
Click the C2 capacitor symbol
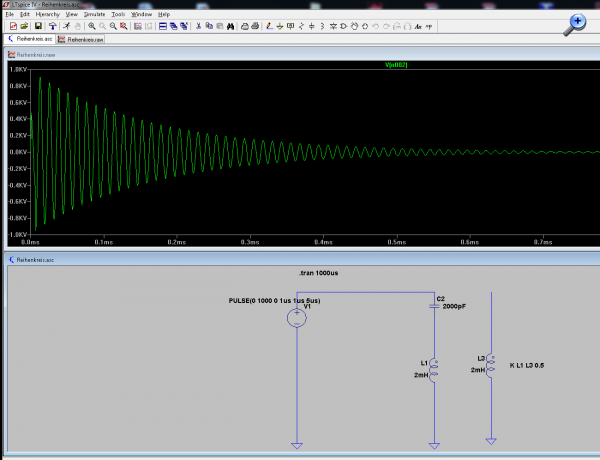coord(434,306)
